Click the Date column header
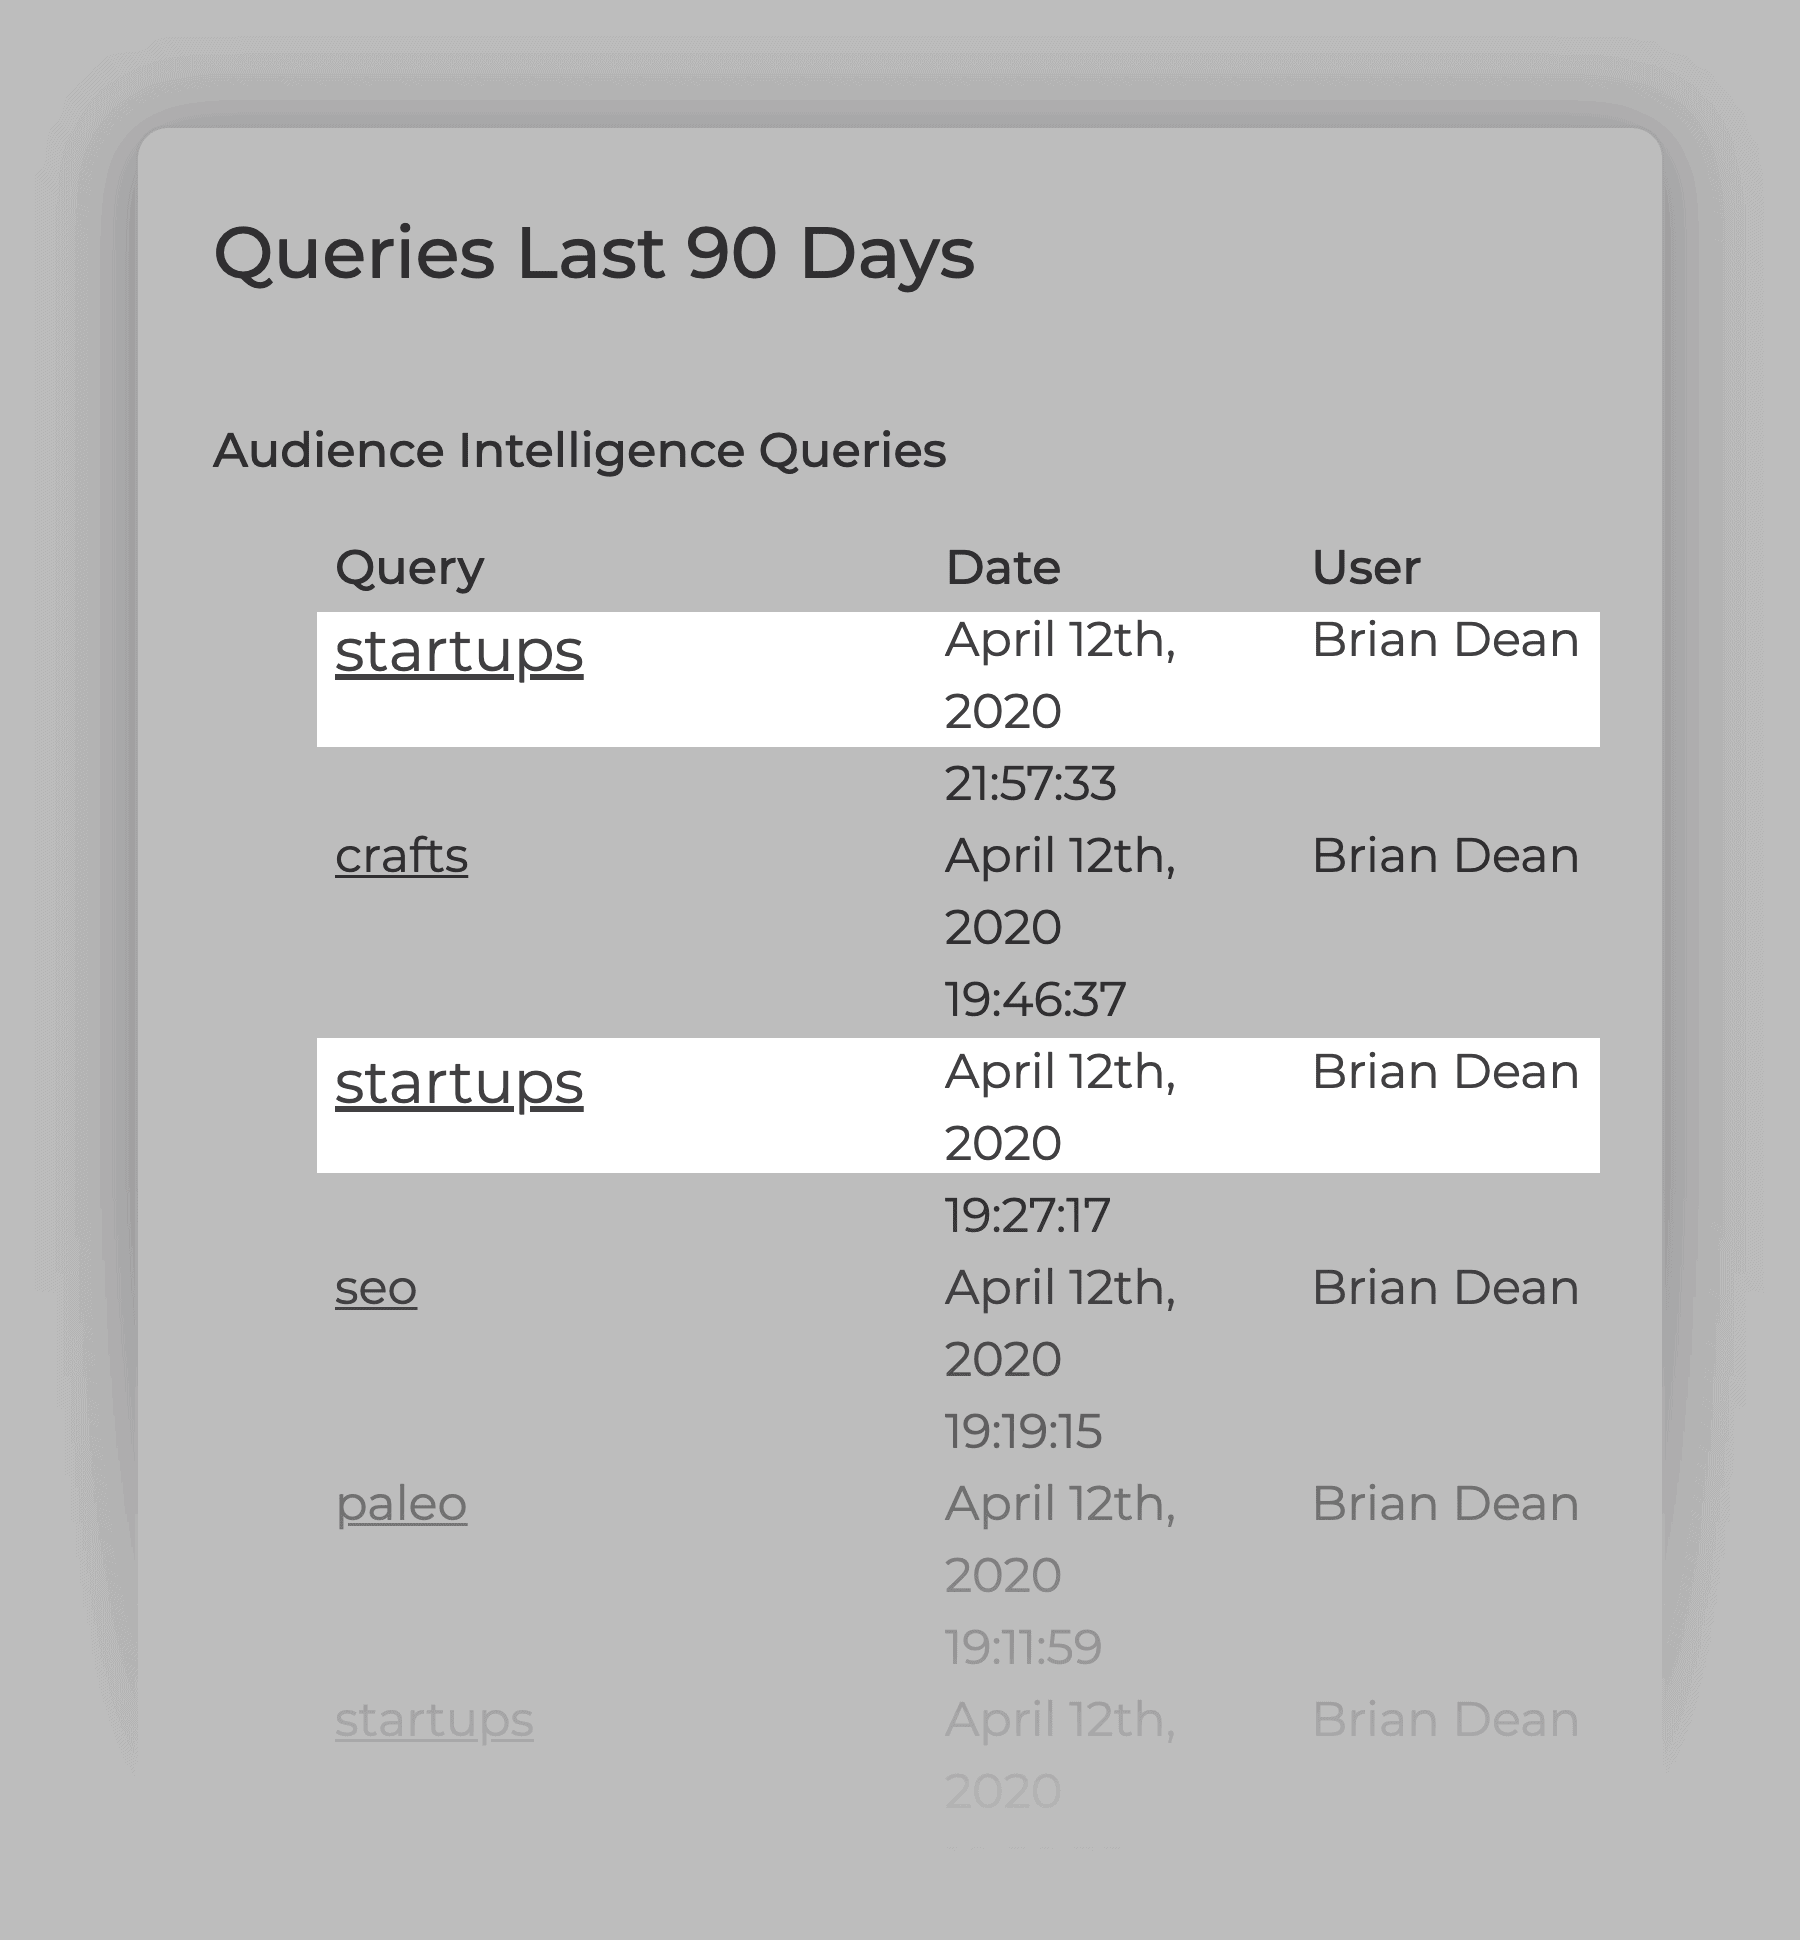This screenshot has height=1940, width=1800. pos(1003,568)
